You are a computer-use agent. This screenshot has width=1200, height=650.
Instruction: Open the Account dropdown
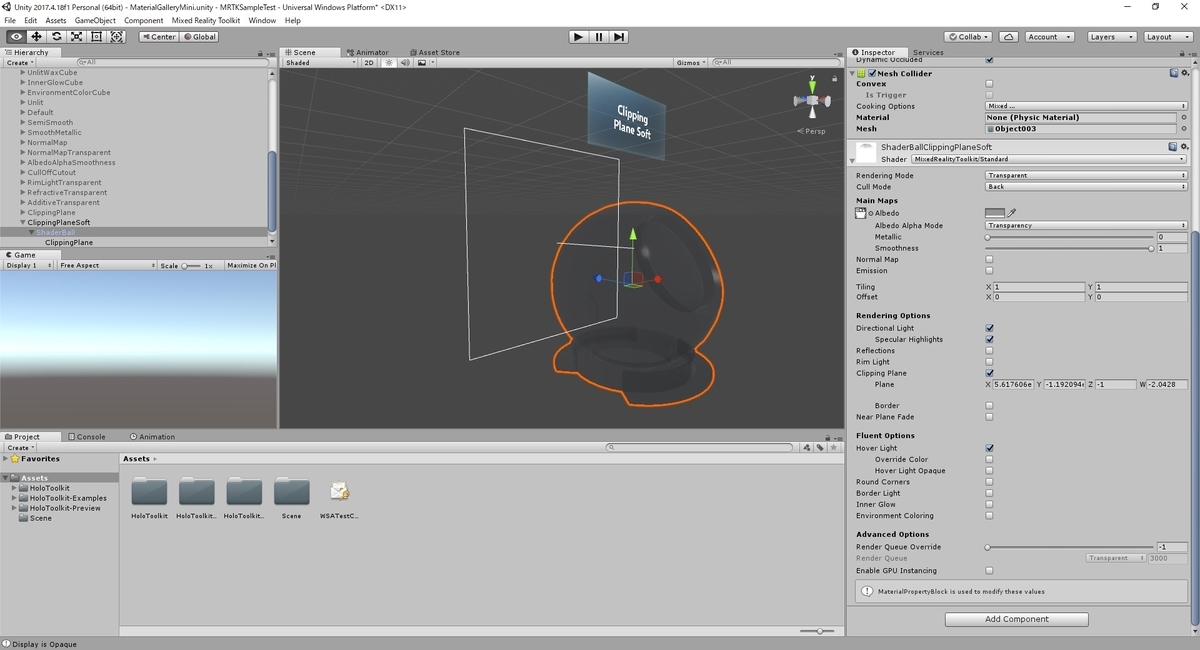[1049, 37]
